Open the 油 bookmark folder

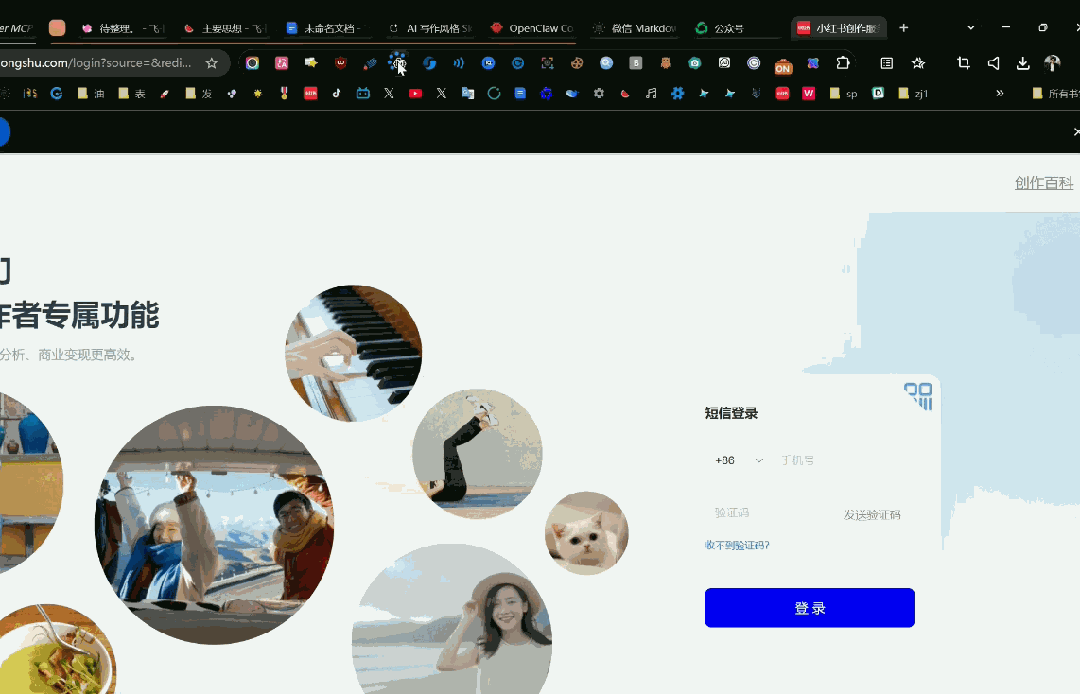tap(91, 93)
